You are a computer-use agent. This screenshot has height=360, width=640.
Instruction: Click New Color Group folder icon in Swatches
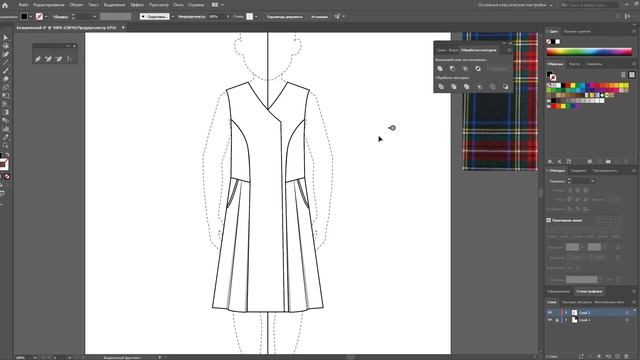(608, 162)
